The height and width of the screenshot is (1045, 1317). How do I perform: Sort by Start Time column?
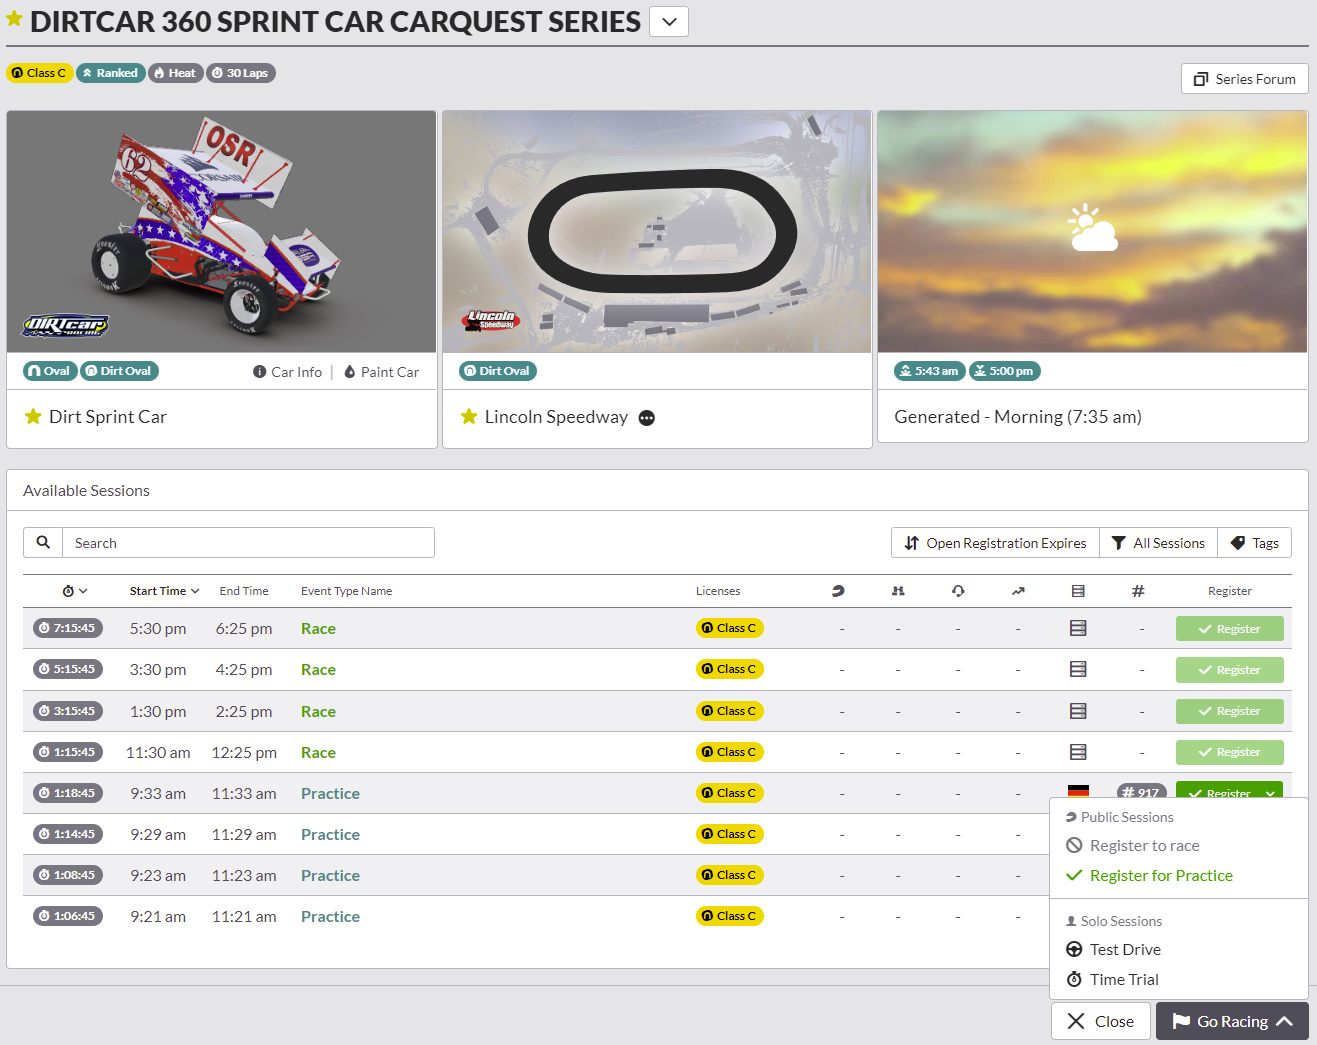164,591
